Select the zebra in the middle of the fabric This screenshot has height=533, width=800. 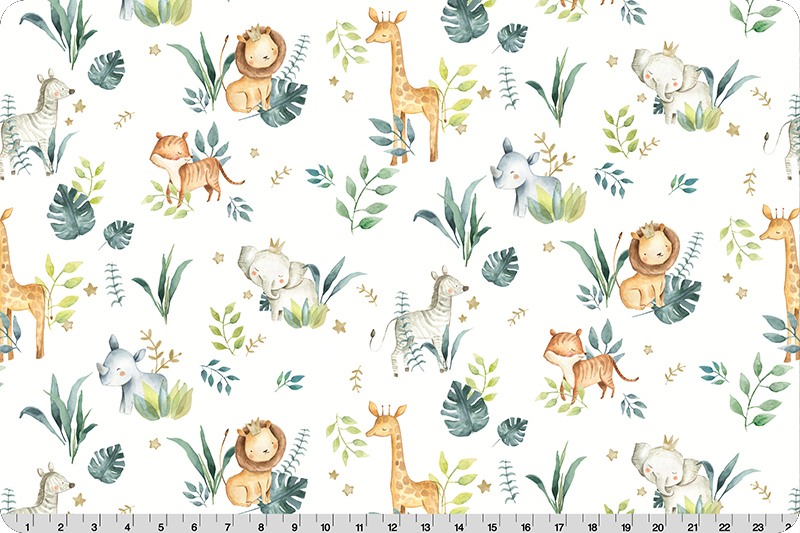click(x=418, y=318)
